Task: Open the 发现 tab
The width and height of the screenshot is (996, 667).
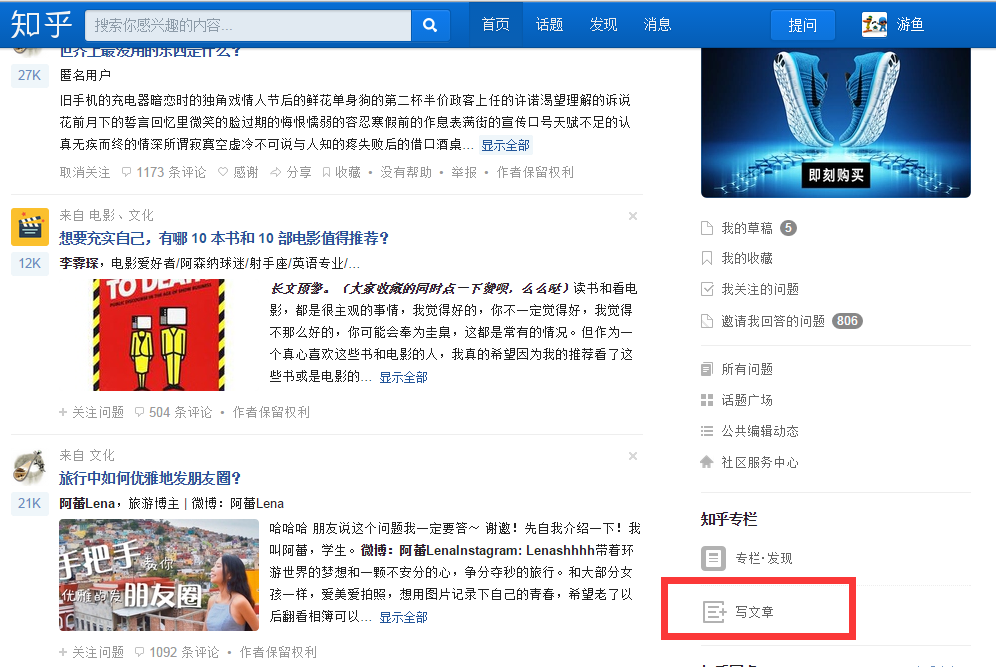Action: (603, 25)
